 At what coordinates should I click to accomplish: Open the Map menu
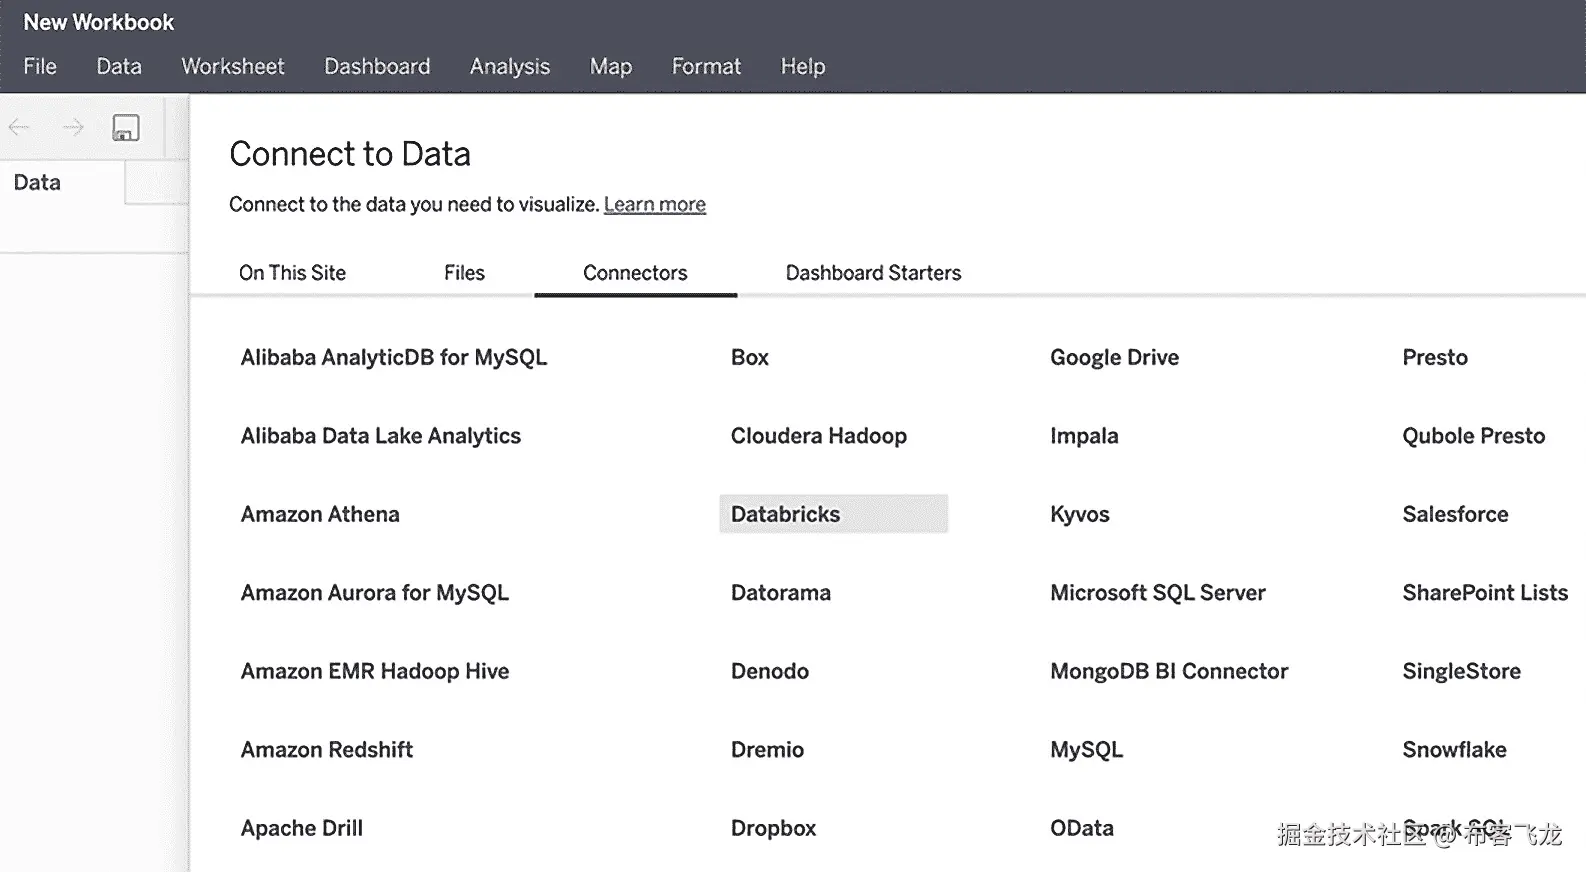611,66
